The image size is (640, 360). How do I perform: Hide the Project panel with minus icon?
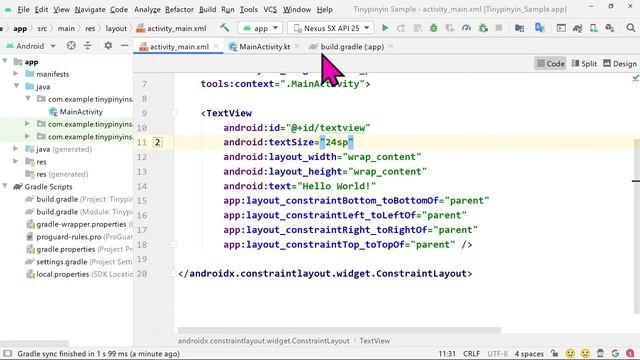[x=124, y=46]
